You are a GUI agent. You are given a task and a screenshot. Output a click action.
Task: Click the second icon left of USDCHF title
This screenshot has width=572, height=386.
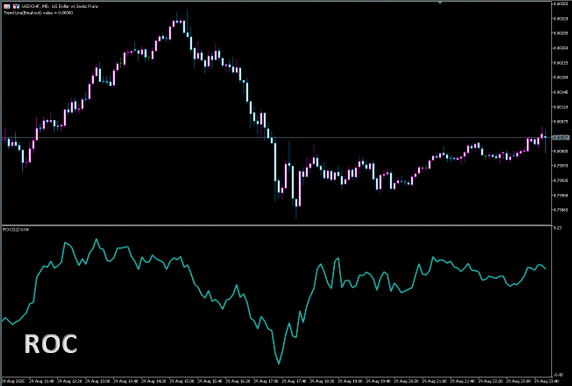[16, 6]
